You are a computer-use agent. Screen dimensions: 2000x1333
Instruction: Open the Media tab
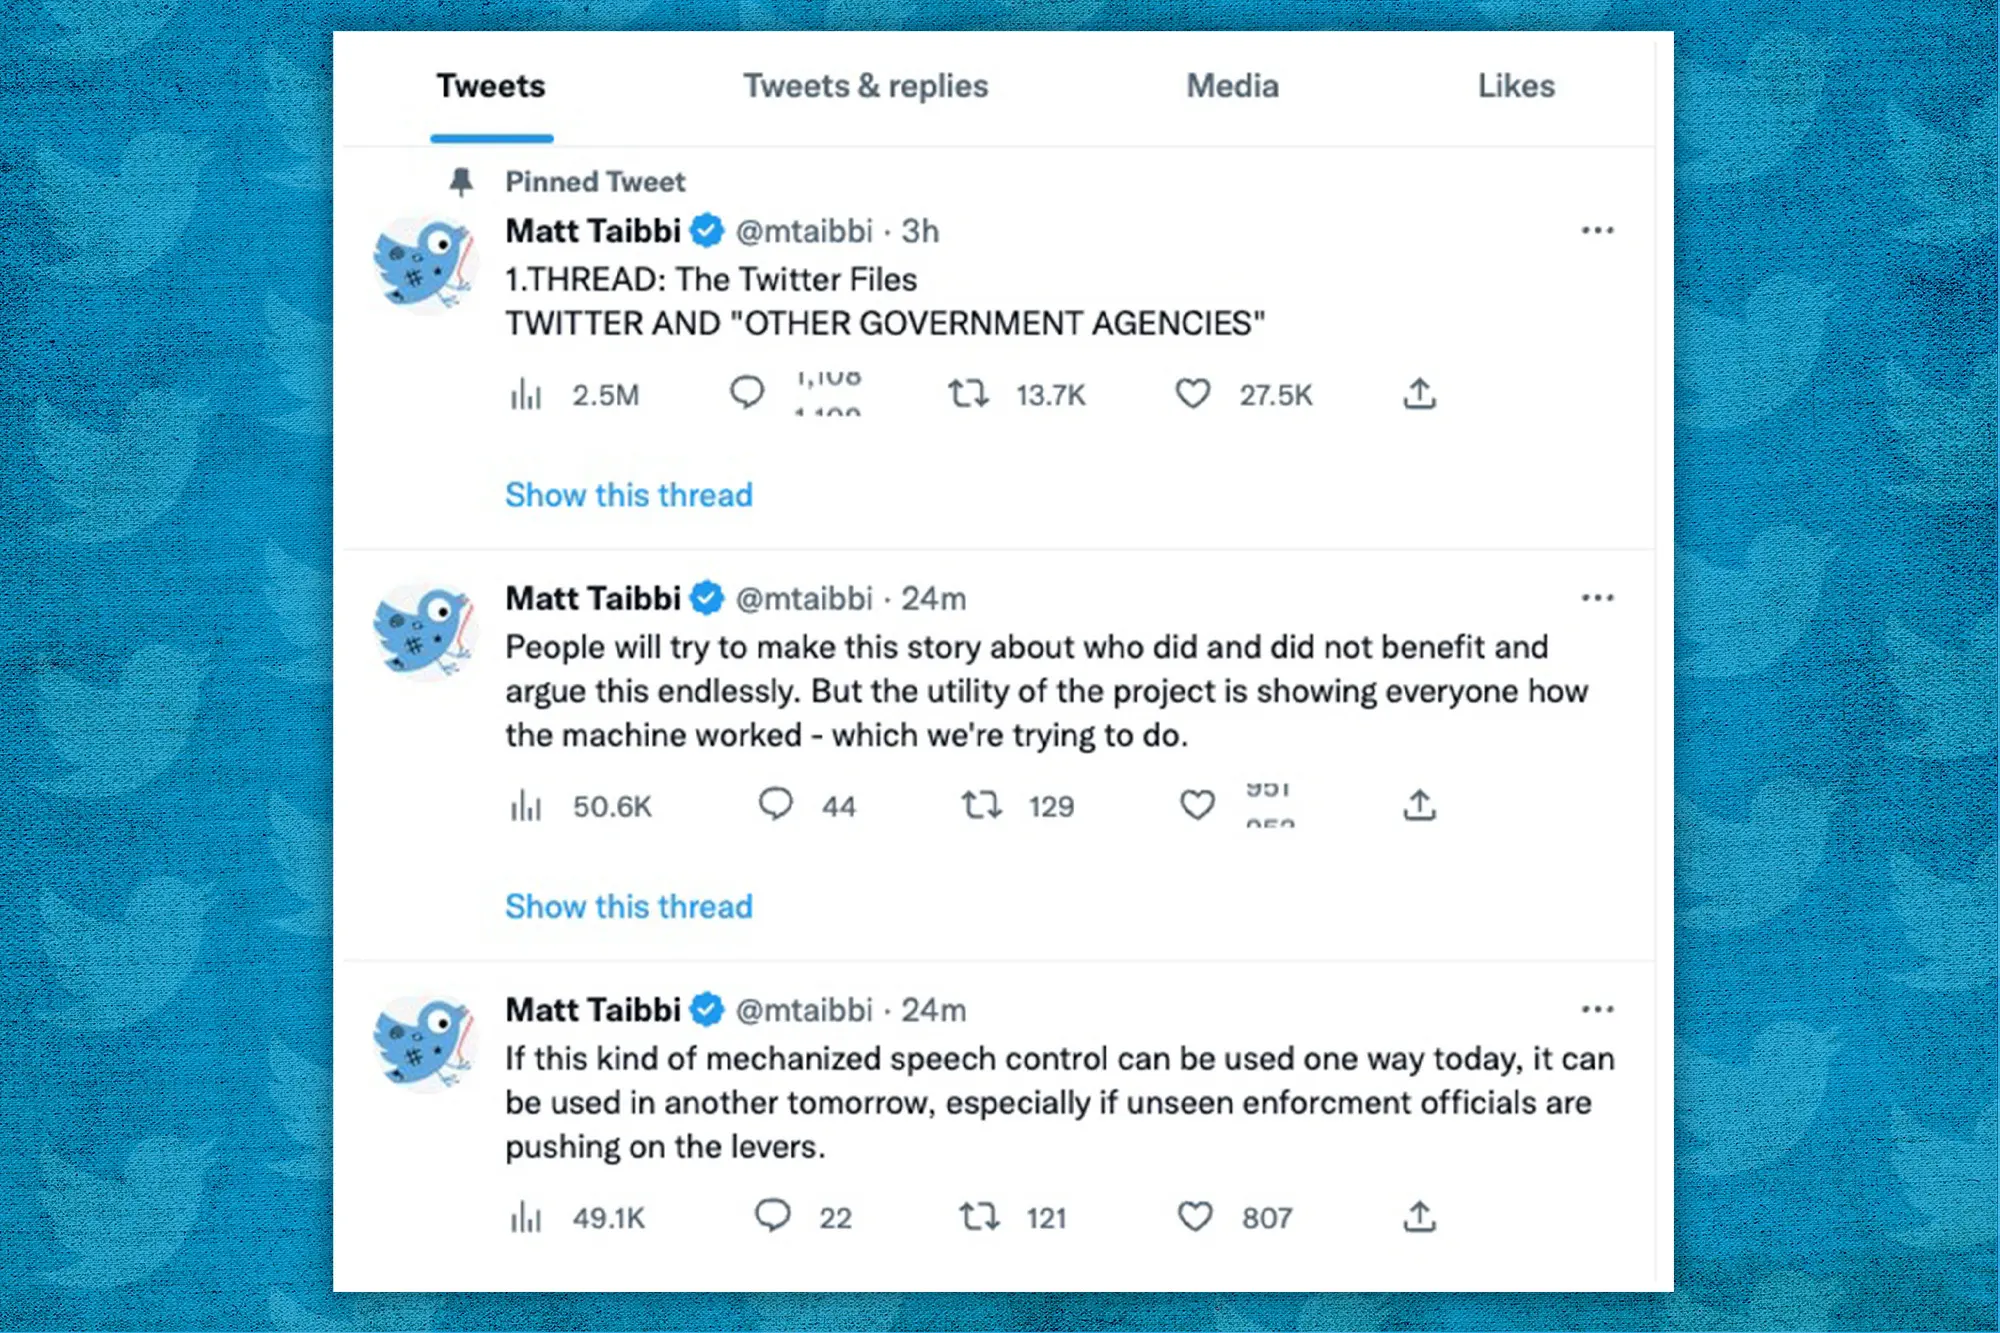point(1232,86)
